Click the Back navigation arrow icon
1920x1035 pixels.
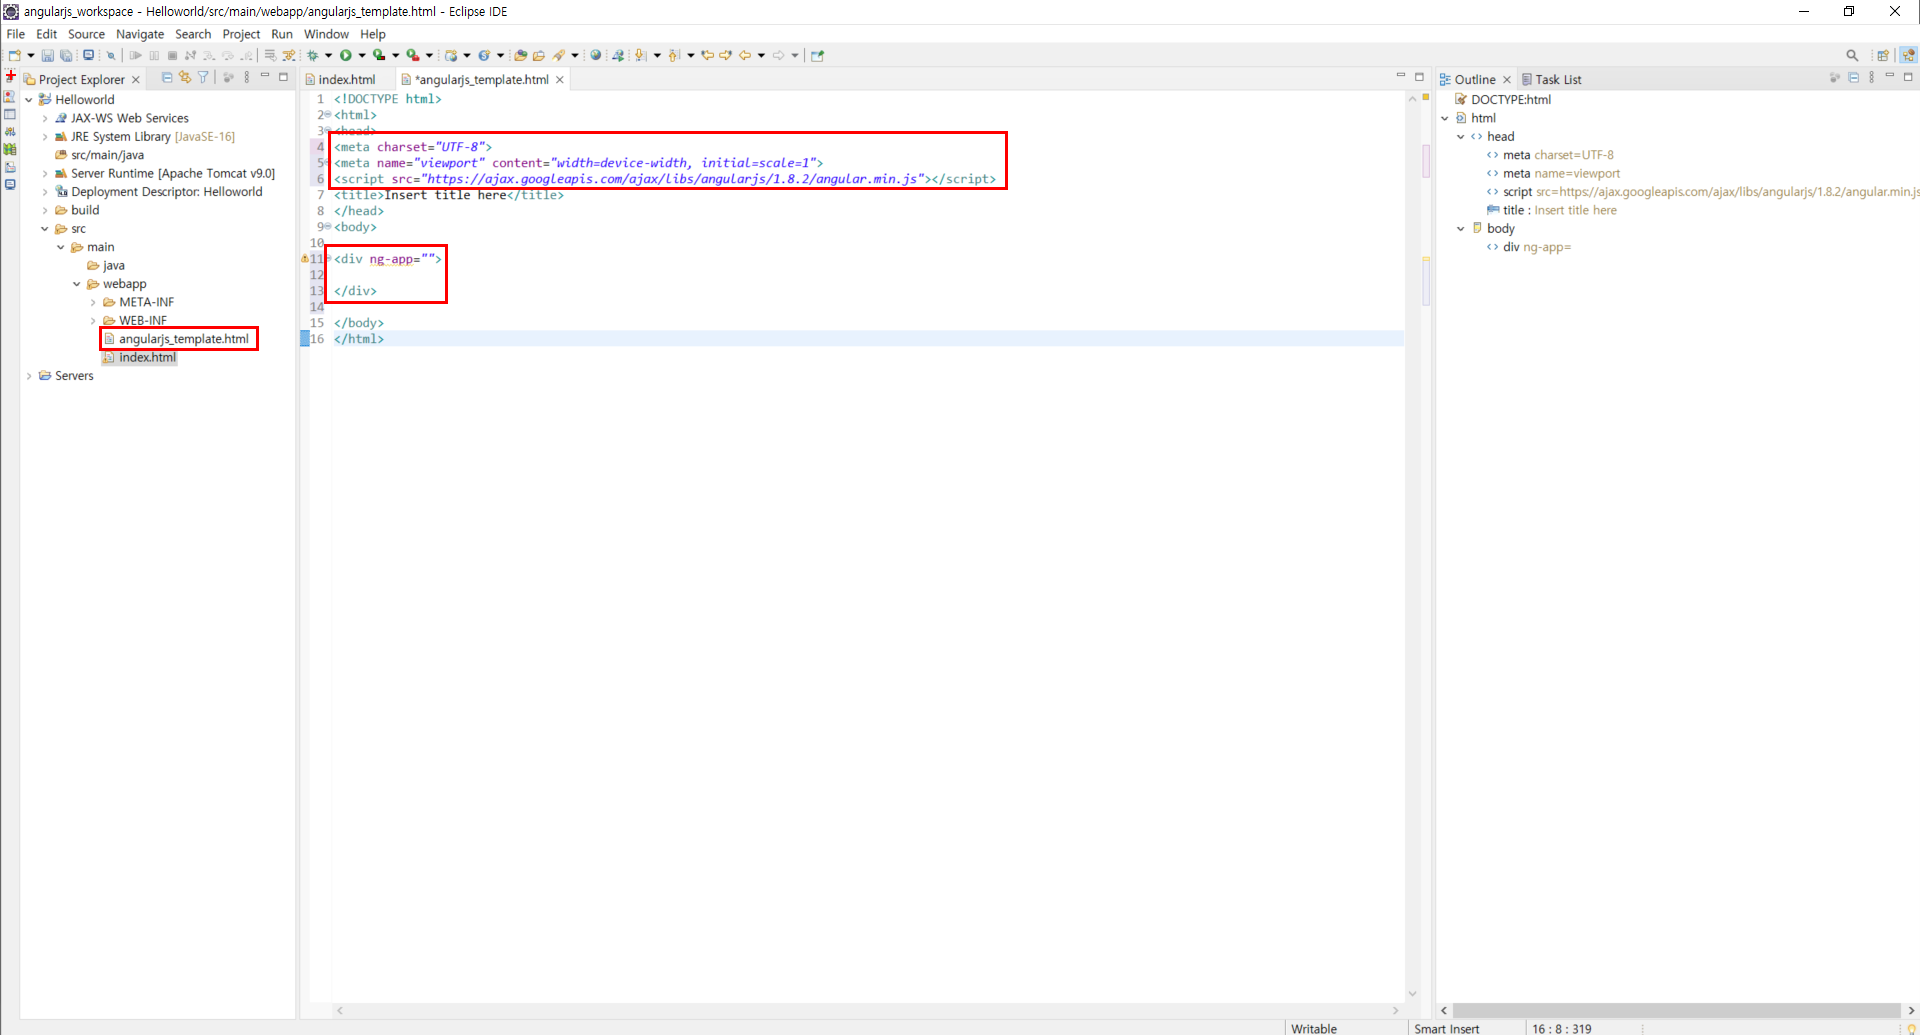coord(745,56)
